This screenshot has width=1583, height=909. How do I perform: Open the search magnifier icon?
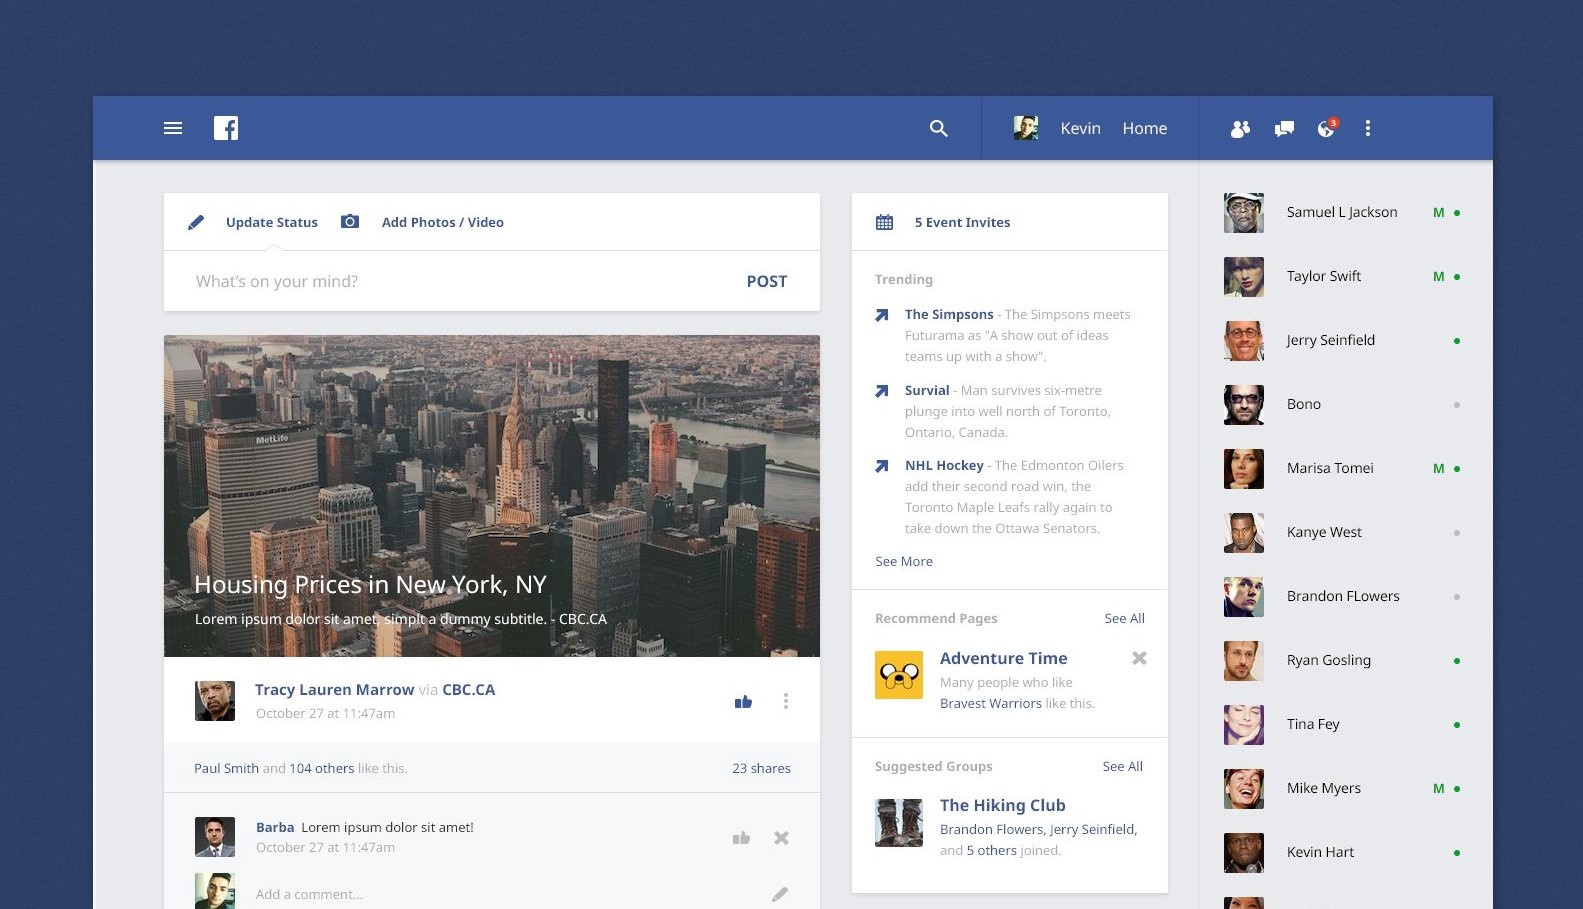(938, 128)
